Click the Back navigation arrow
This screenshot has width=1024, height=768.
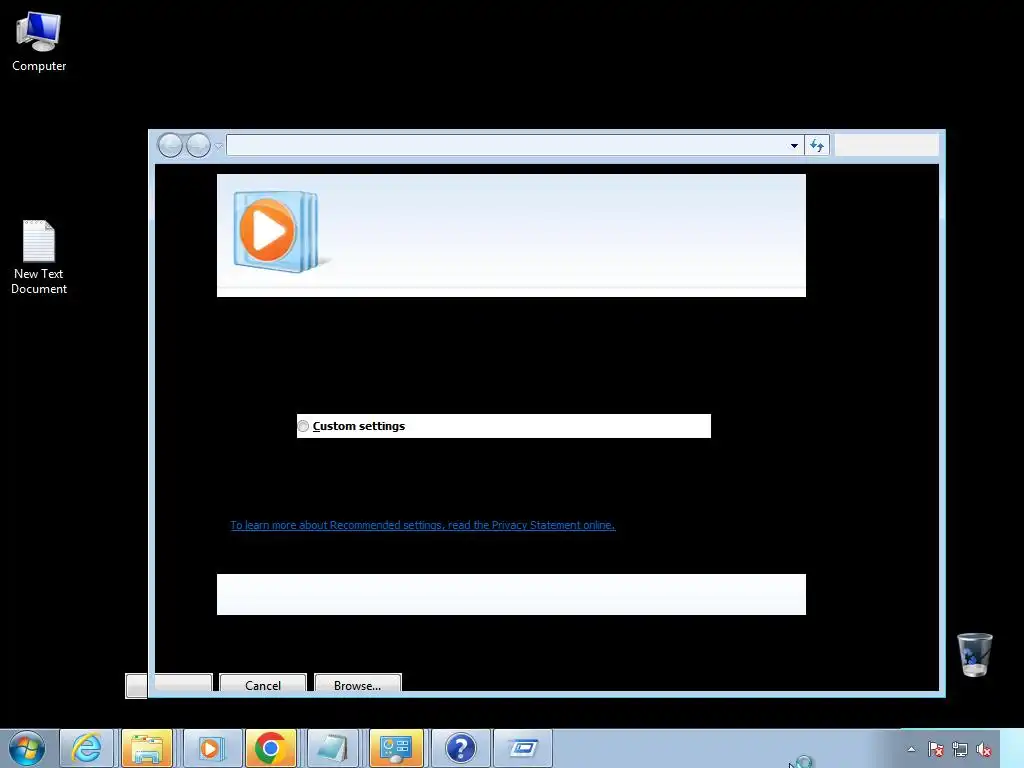pyautogui.click(x=170, y=145)
